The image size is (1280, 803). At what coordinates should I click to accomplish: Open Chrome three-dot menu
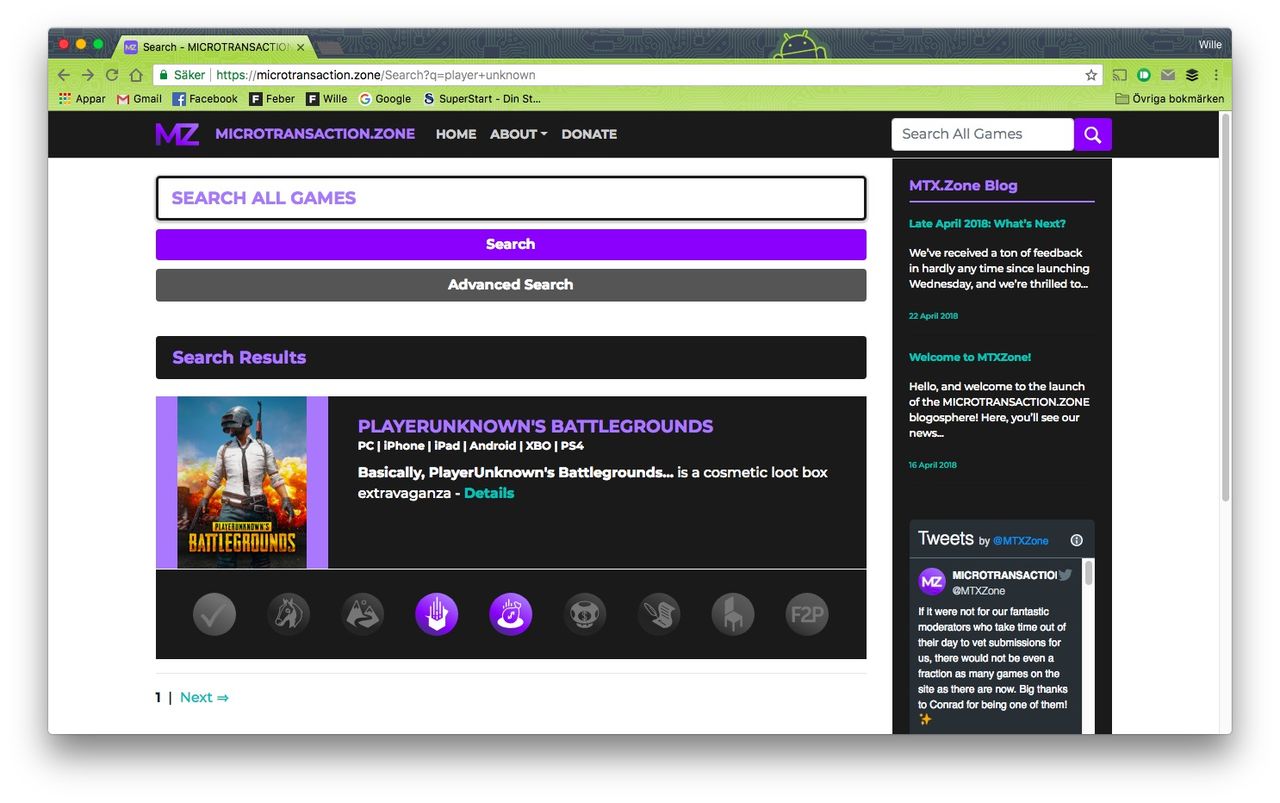pyautogui.click(x=1216, y=75)
